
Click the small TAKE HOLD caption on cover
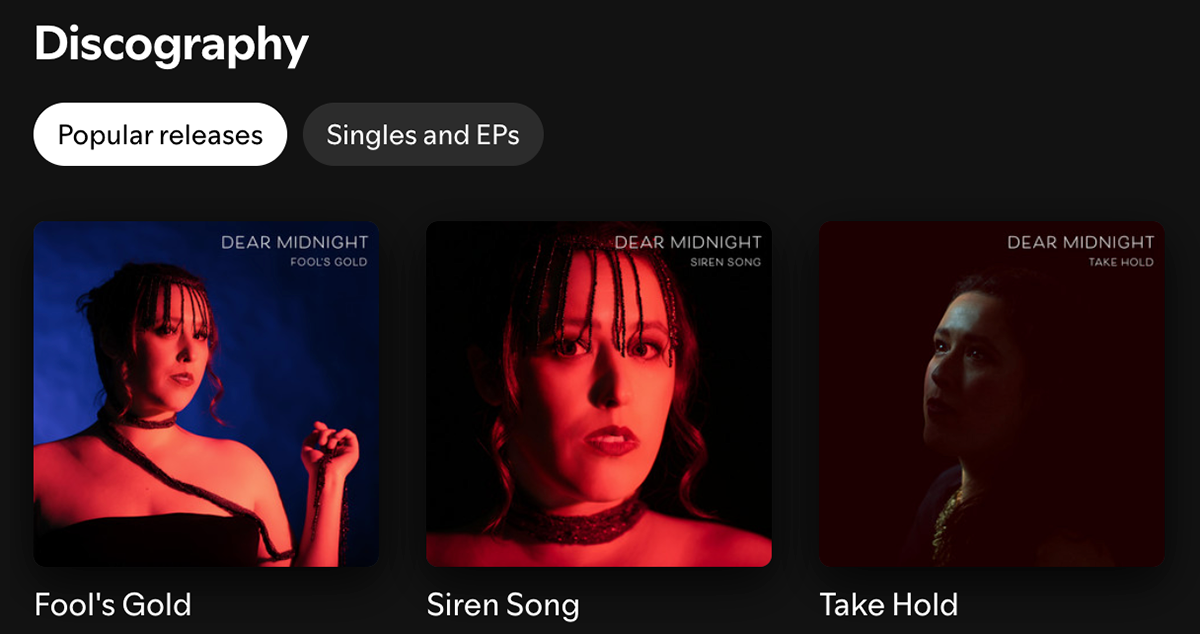click(1121, 262)
